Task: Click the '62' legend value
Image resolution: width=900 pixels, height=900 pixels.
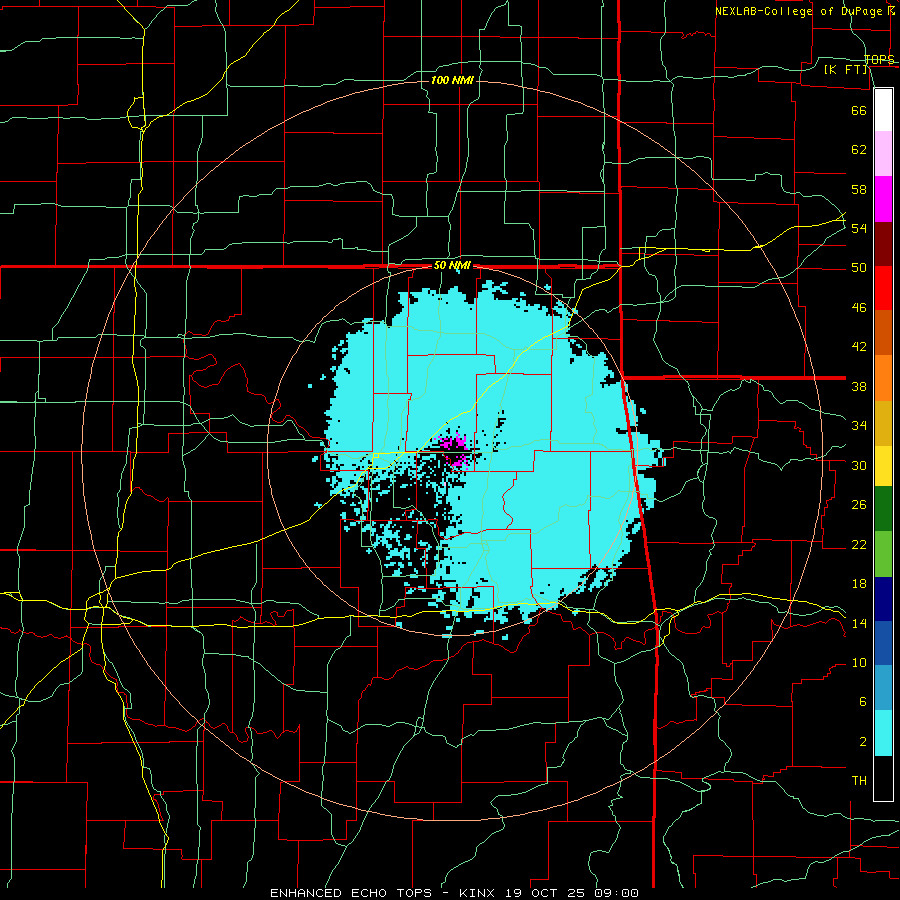Action: 859,150
